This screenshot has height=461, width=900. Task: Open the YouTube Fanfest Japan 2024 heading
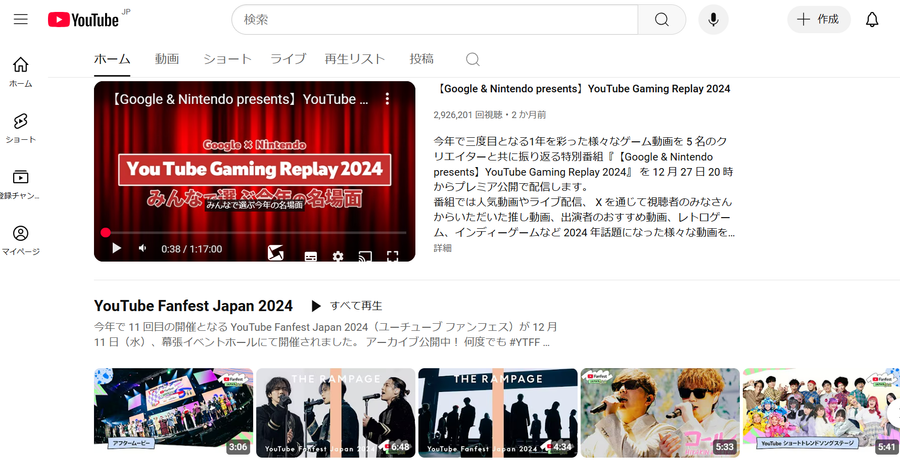click(193, 306)
